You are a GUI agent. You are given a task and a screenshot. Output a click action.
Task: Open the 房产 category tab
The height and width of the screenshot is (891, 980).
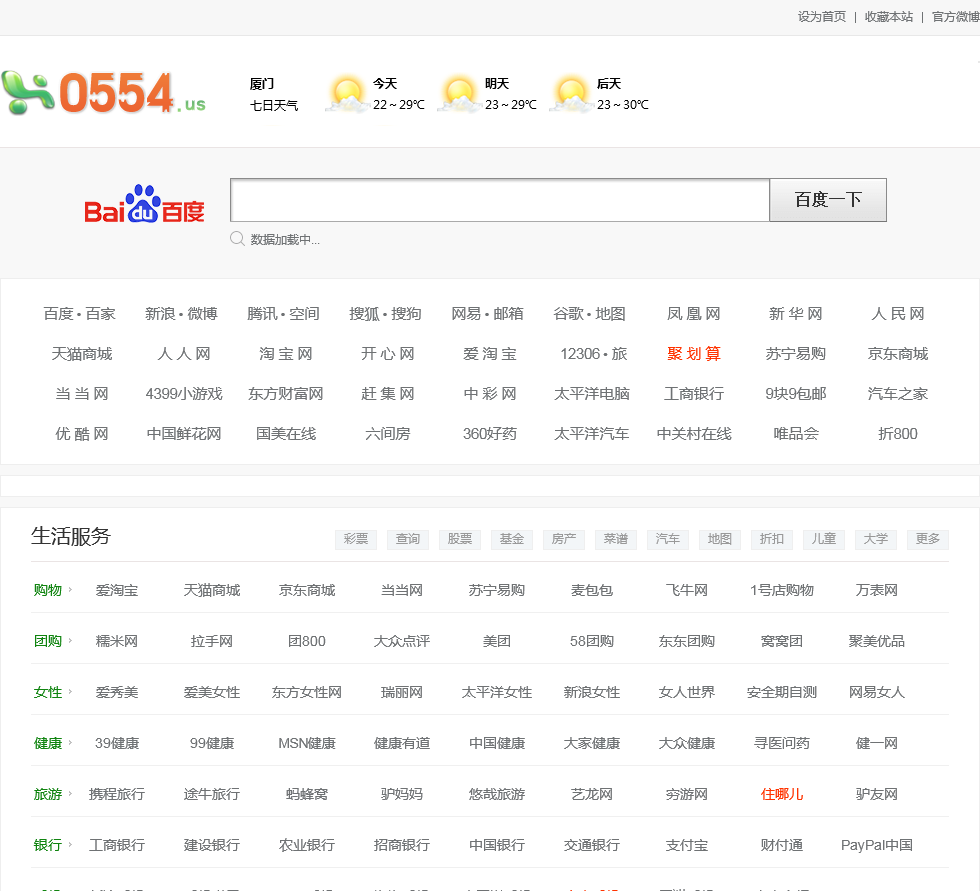564,539
